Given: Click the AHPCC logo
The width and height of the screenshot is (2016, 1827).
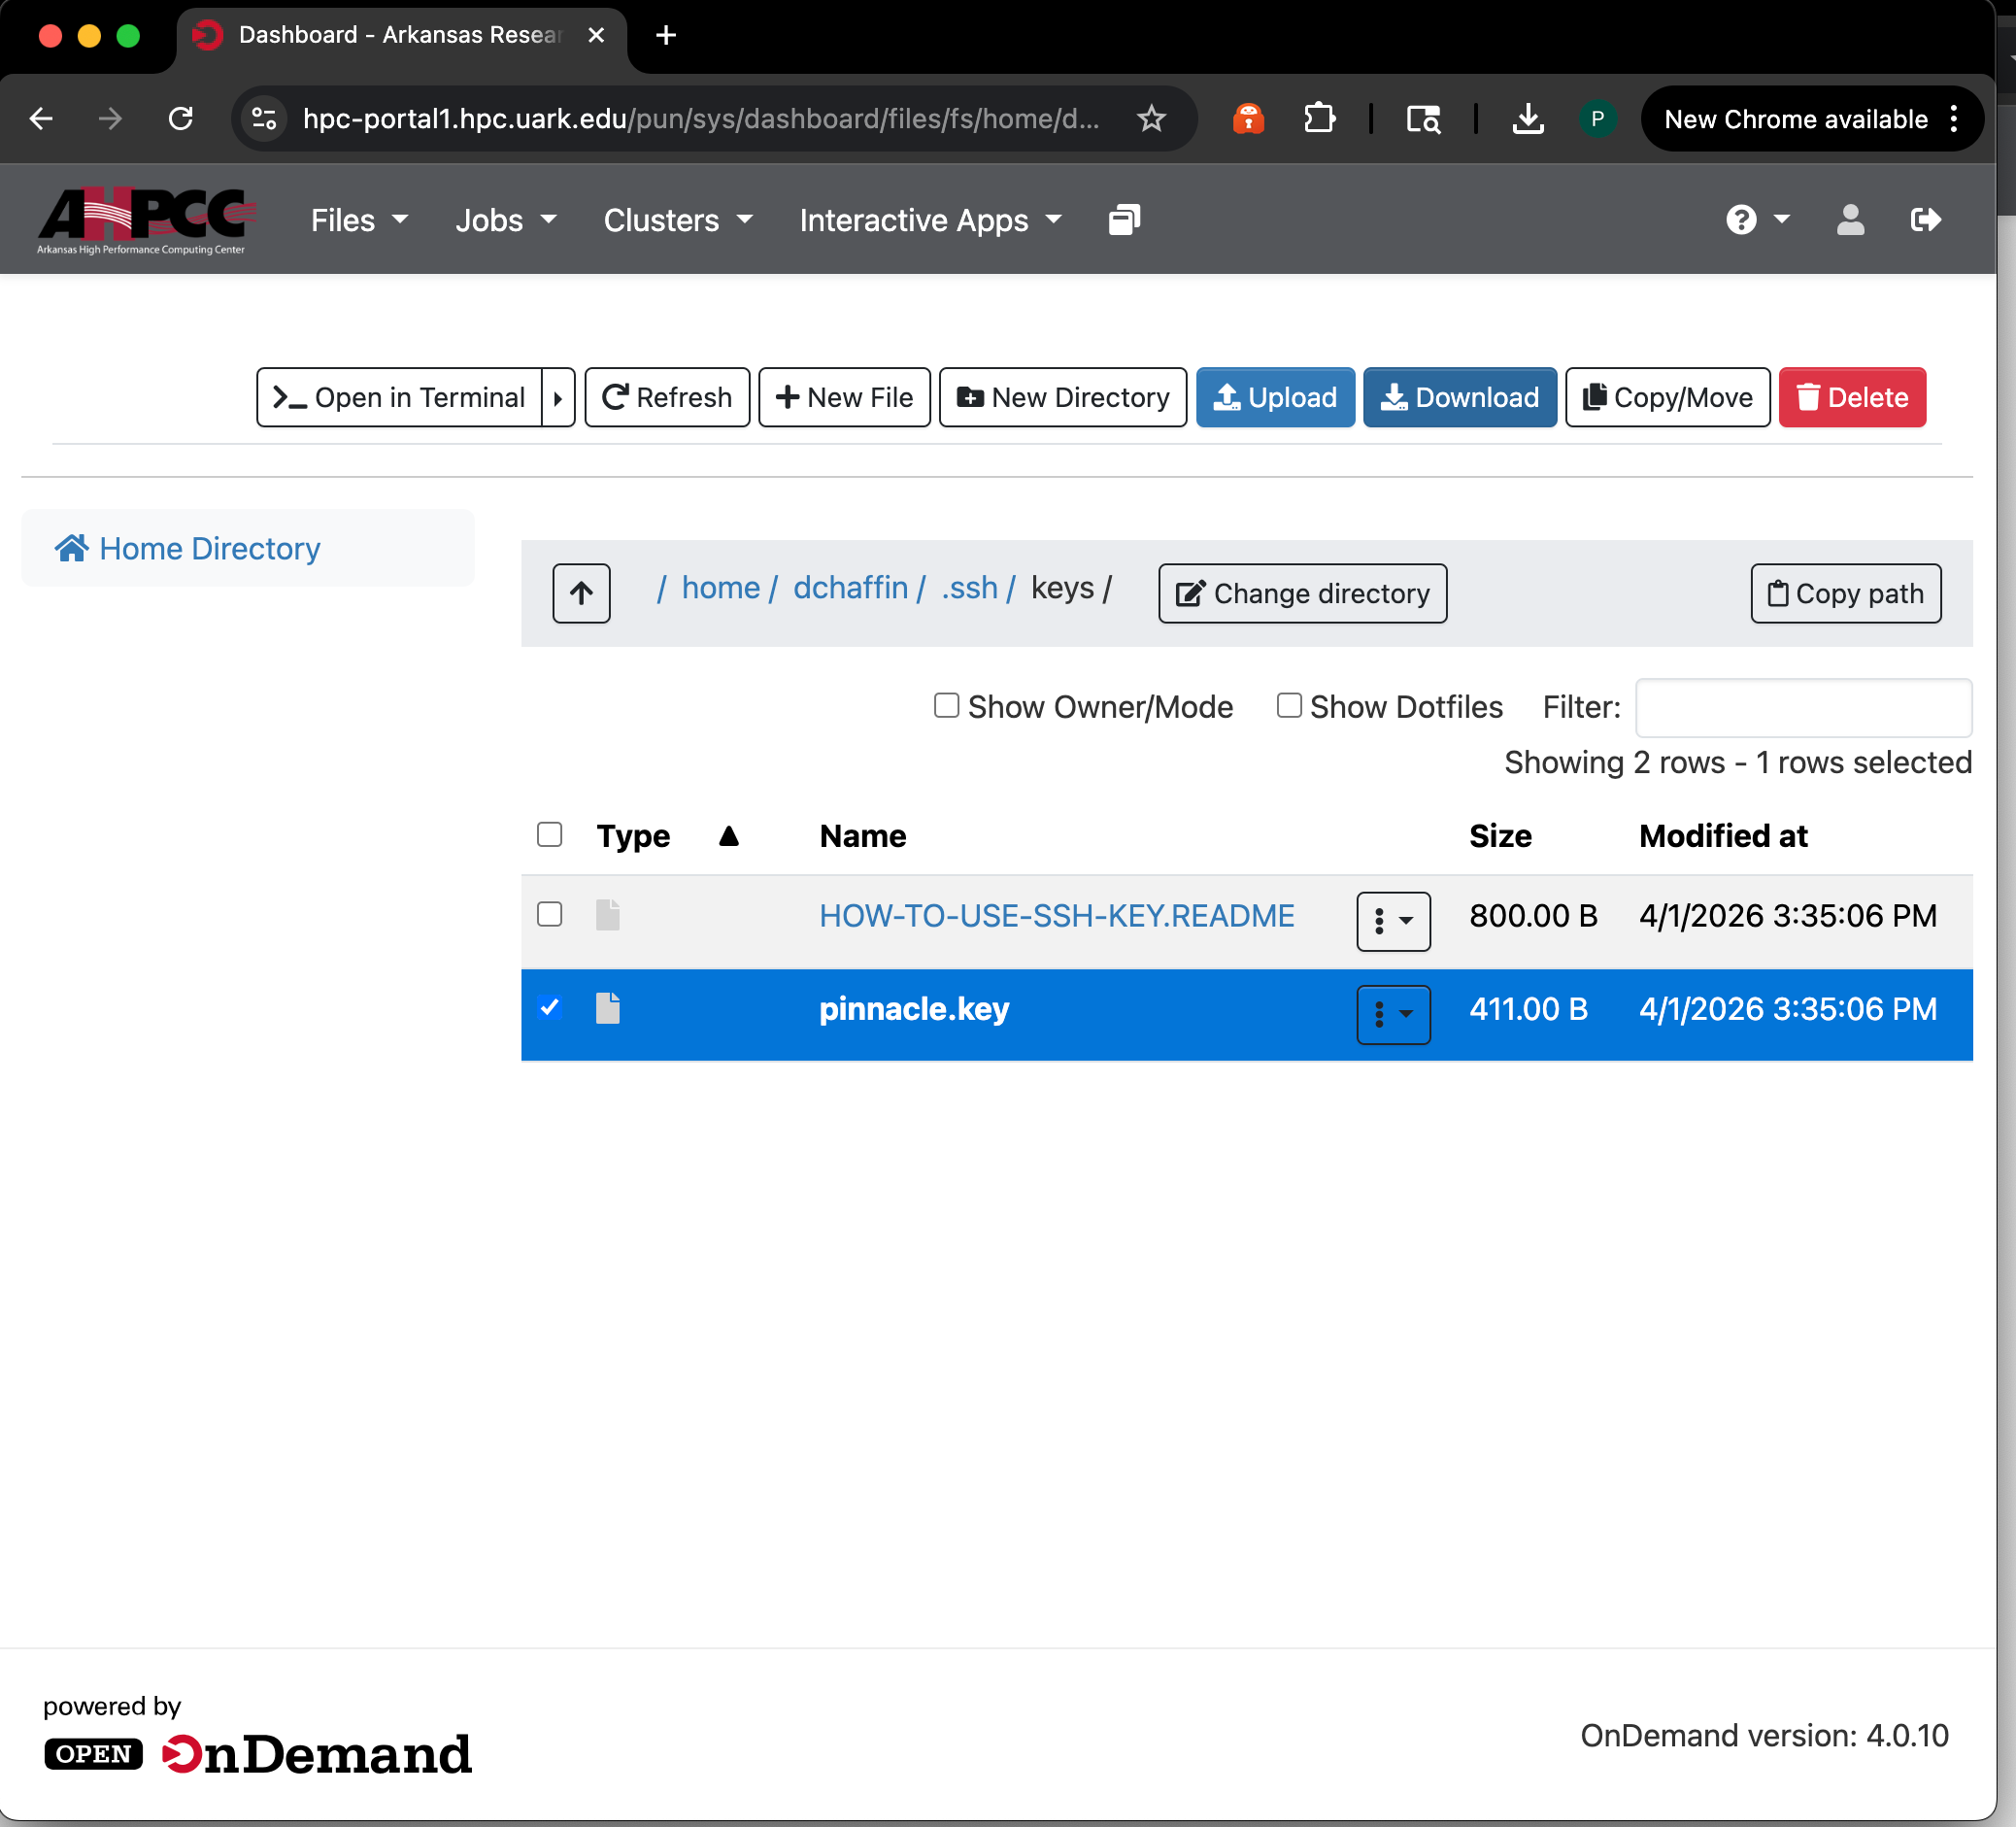Looking at the screenshot, I should [146, 221].
